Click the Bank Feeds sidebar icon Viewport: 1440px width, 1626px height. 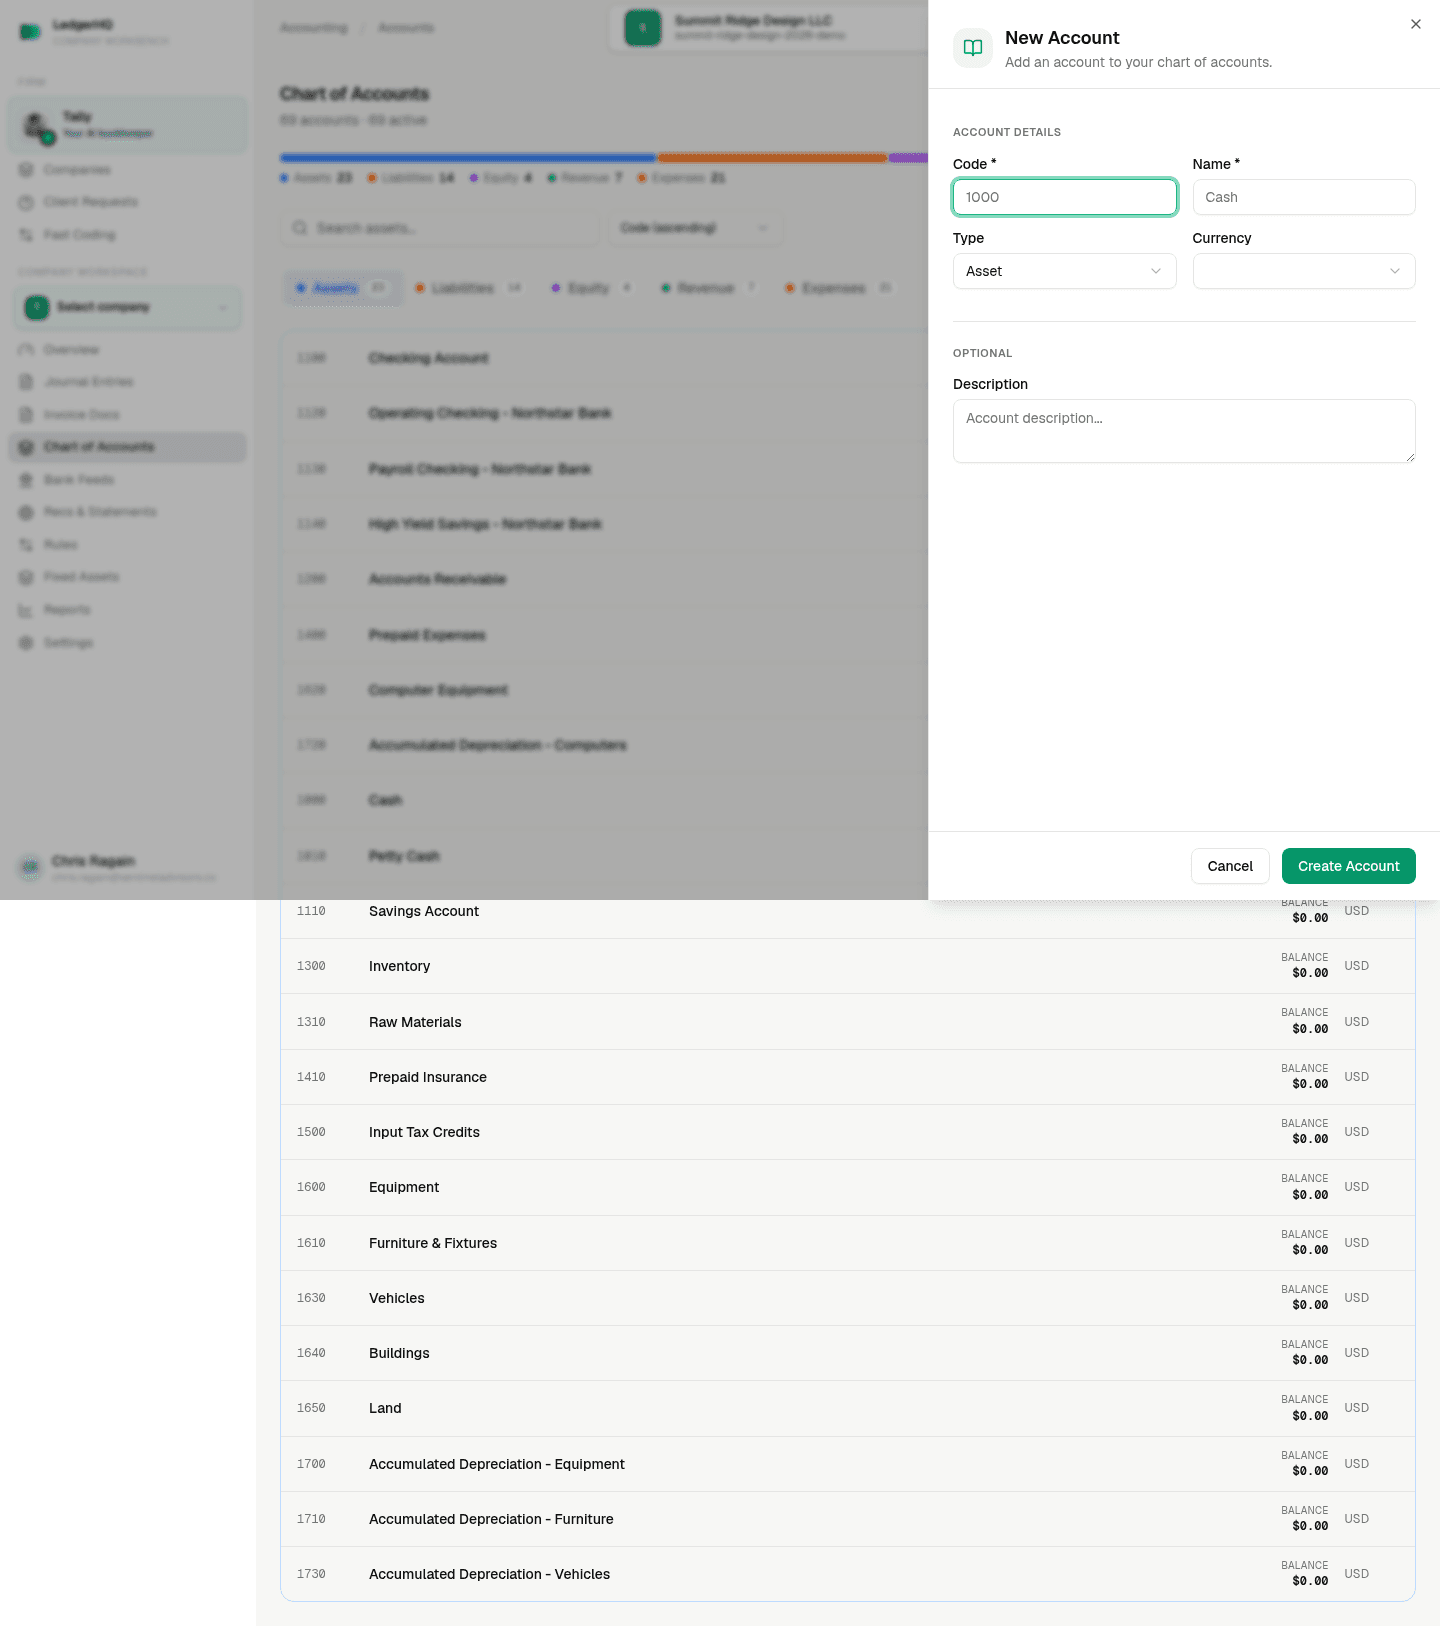tap(26, 480)
